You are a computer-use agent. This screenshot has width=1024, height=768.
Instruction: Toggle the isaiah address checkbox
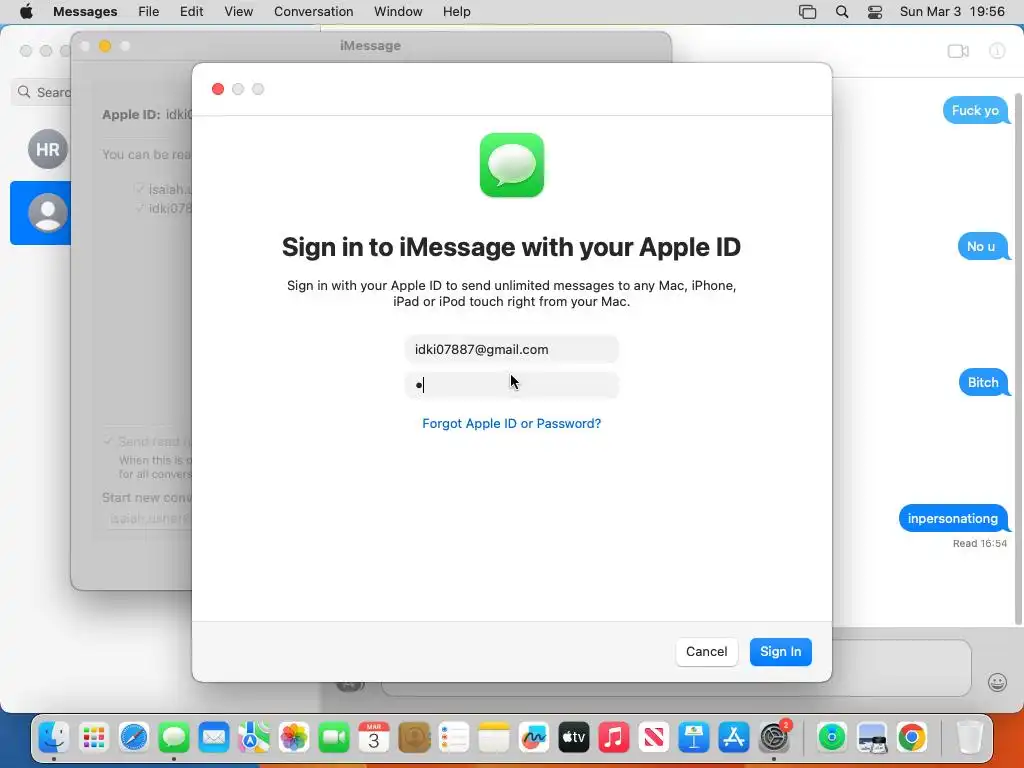(139, 189)
